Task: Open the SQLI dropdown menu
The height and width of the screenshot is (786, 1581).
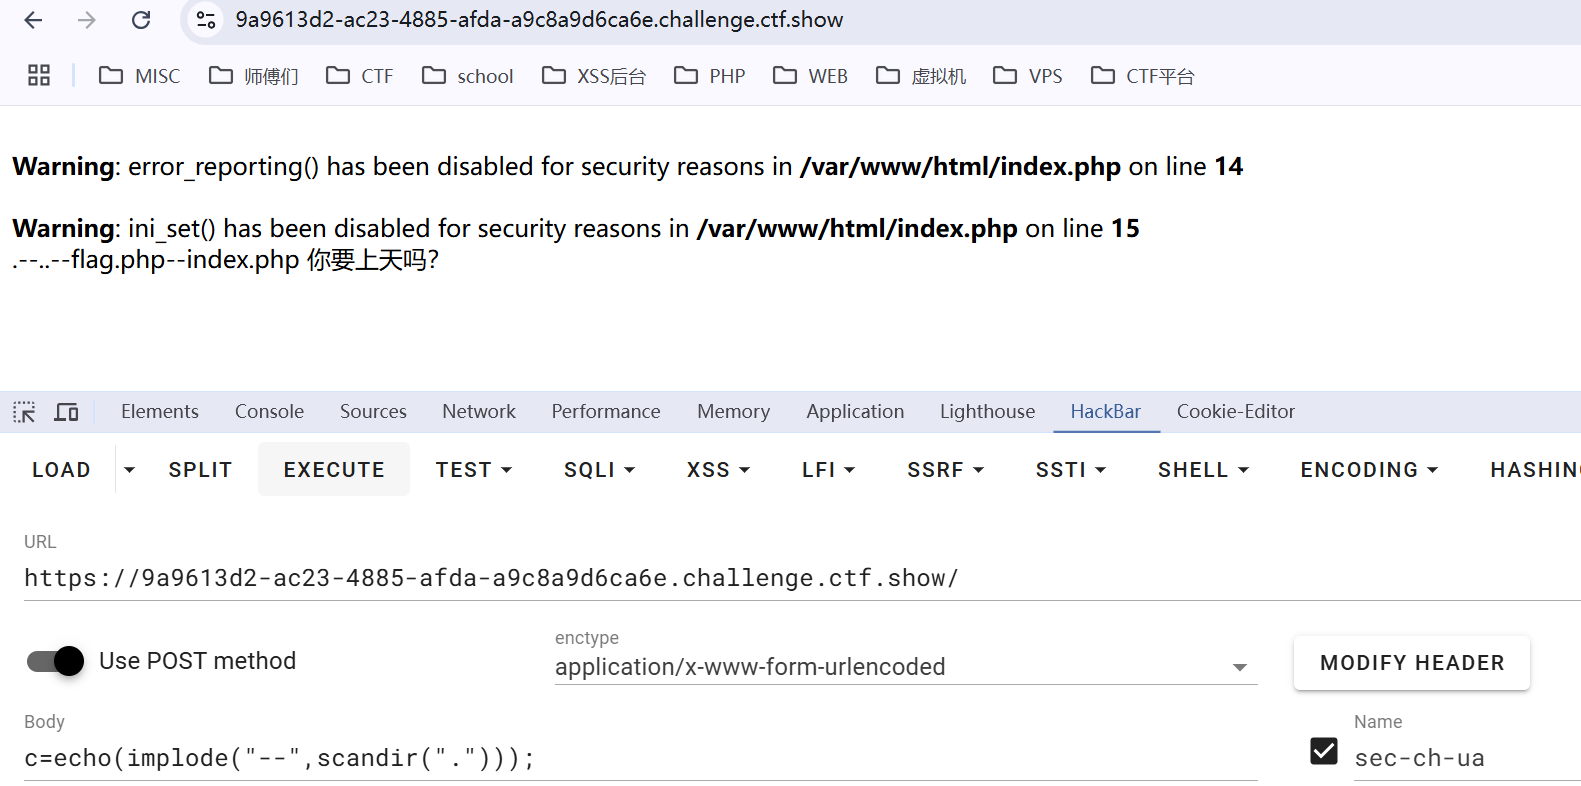Action: tap(599, 470)
